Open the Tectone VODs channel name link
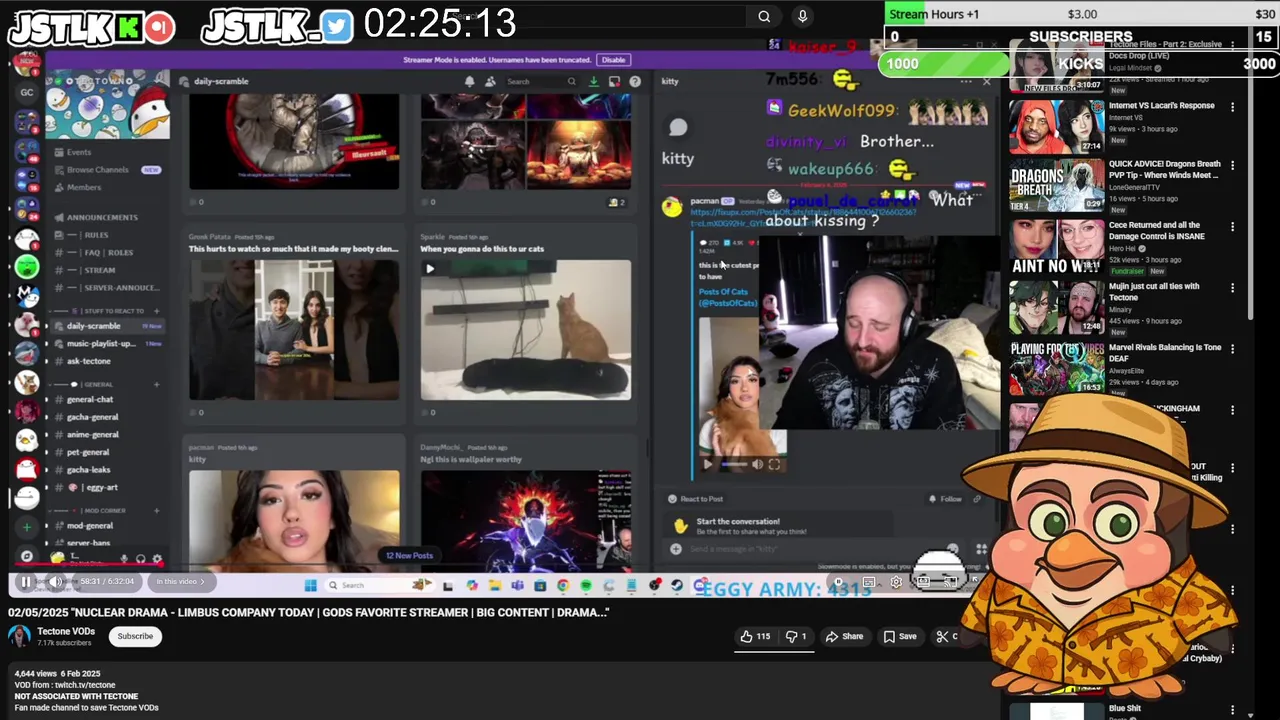This screenshot has height=720, width=1280. coord(66,631)
